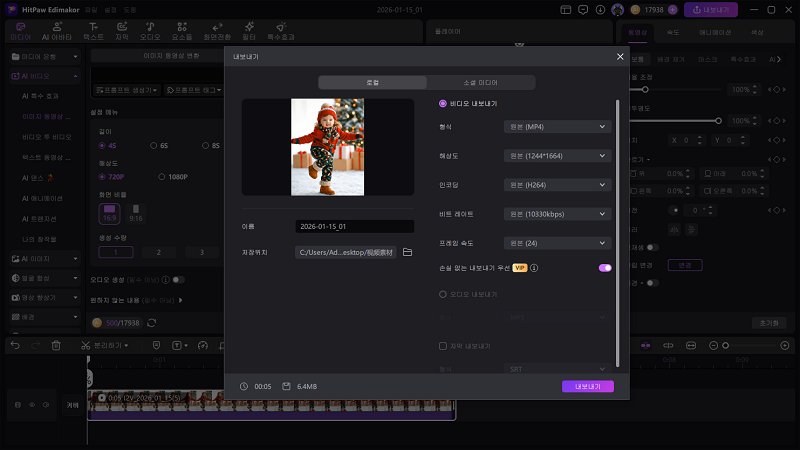Select the 비디오 내보내기 radio button
The width and height of the screenshot is (800, 450).
click(x=443, y=103)
